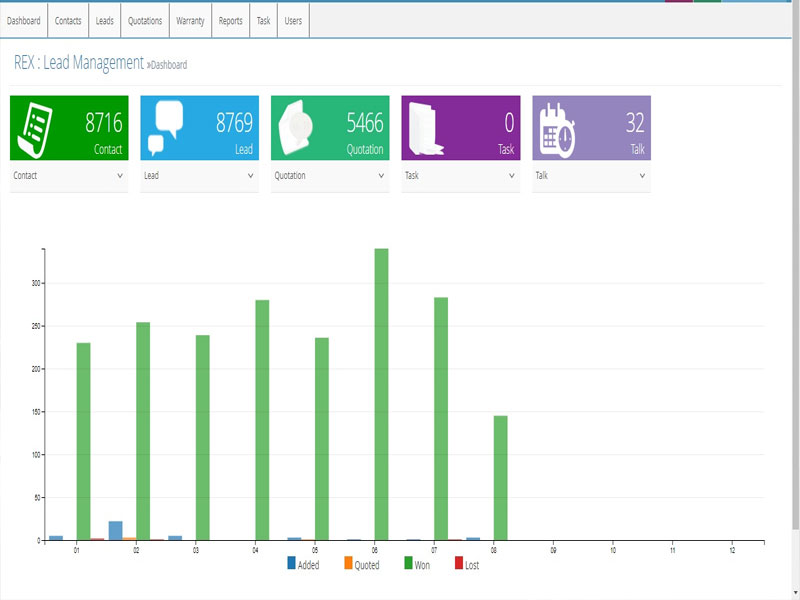Toggle the Quoted series in the chart legend
800x600 pixels.
tap(365, 565)
